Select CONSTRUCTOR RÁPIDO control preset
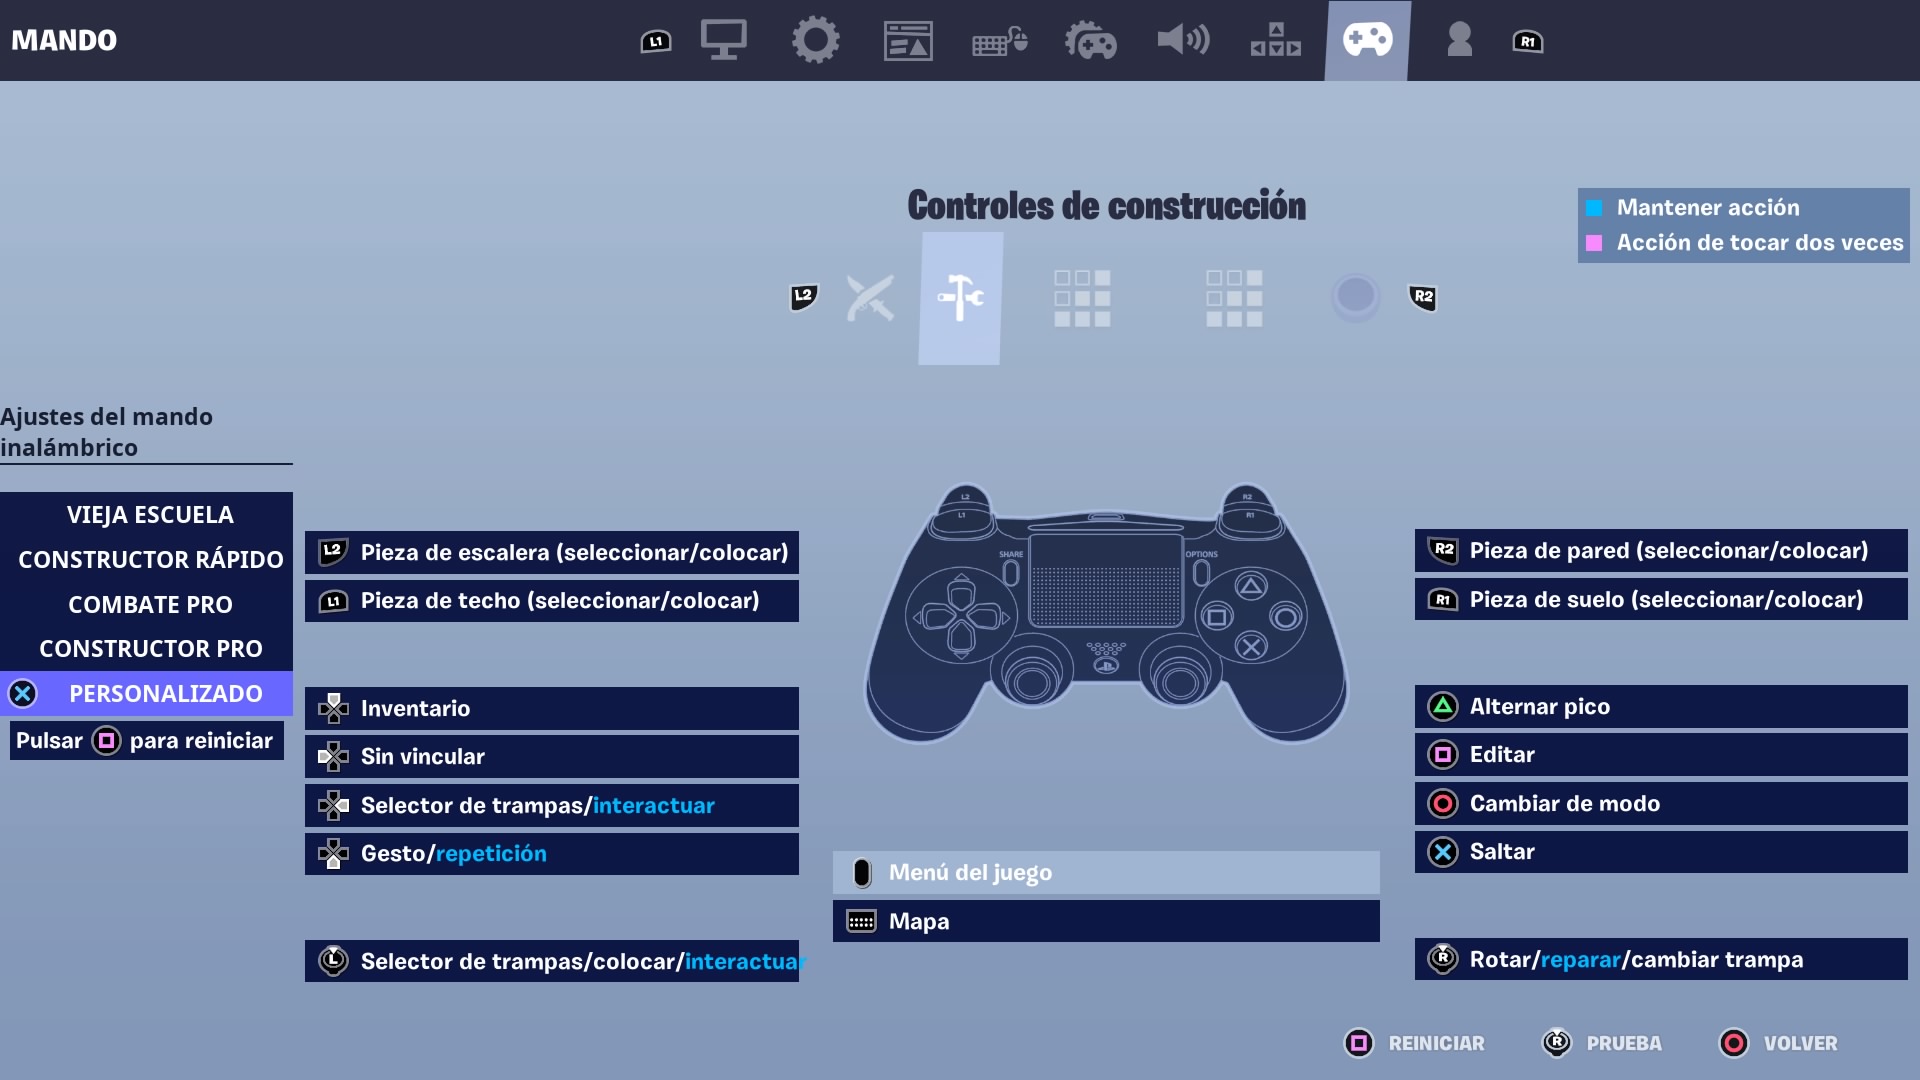 coord(150,559)
